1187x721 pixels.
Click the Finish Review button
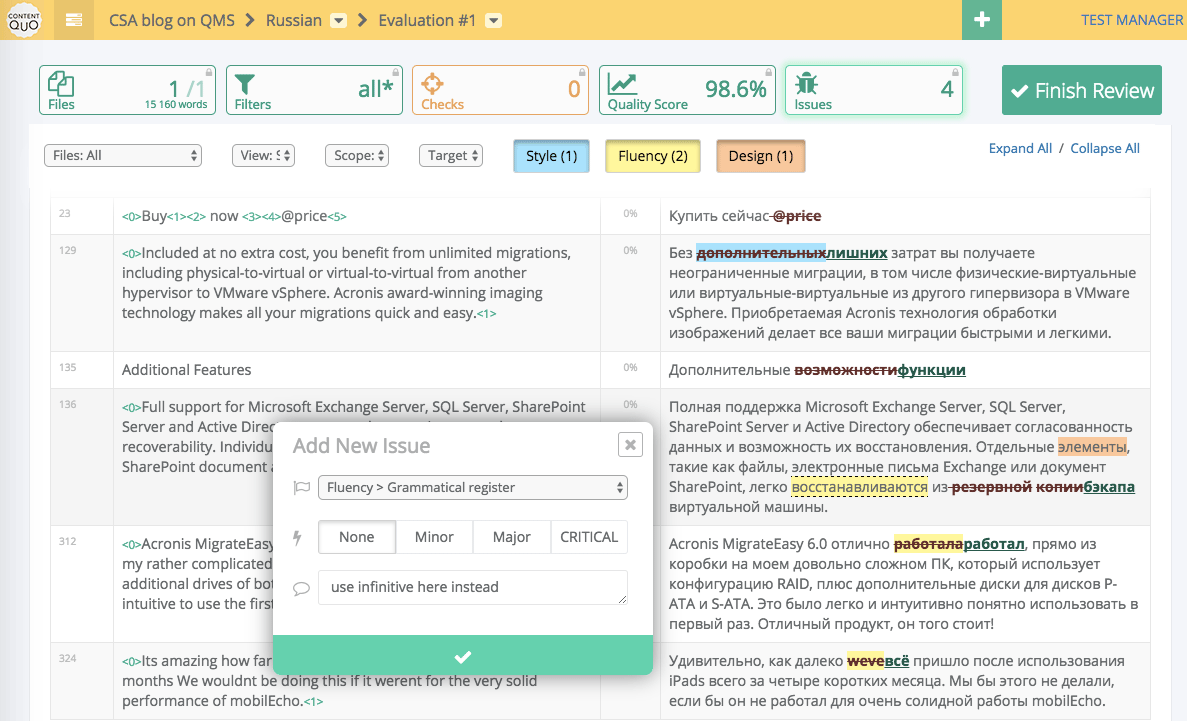pyautogui.click(x=1081, y=91)
